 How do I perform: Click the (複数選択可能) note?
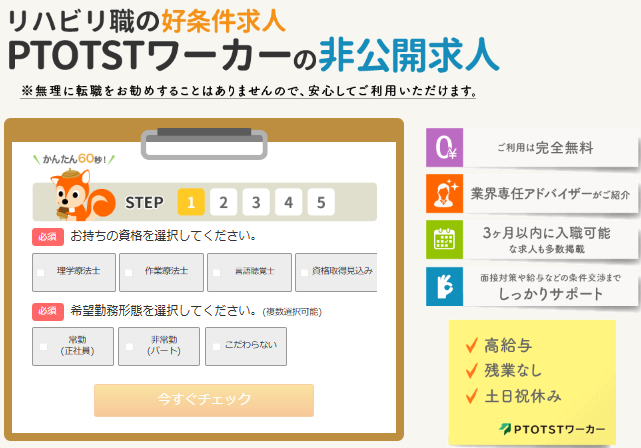pos(292,312)
